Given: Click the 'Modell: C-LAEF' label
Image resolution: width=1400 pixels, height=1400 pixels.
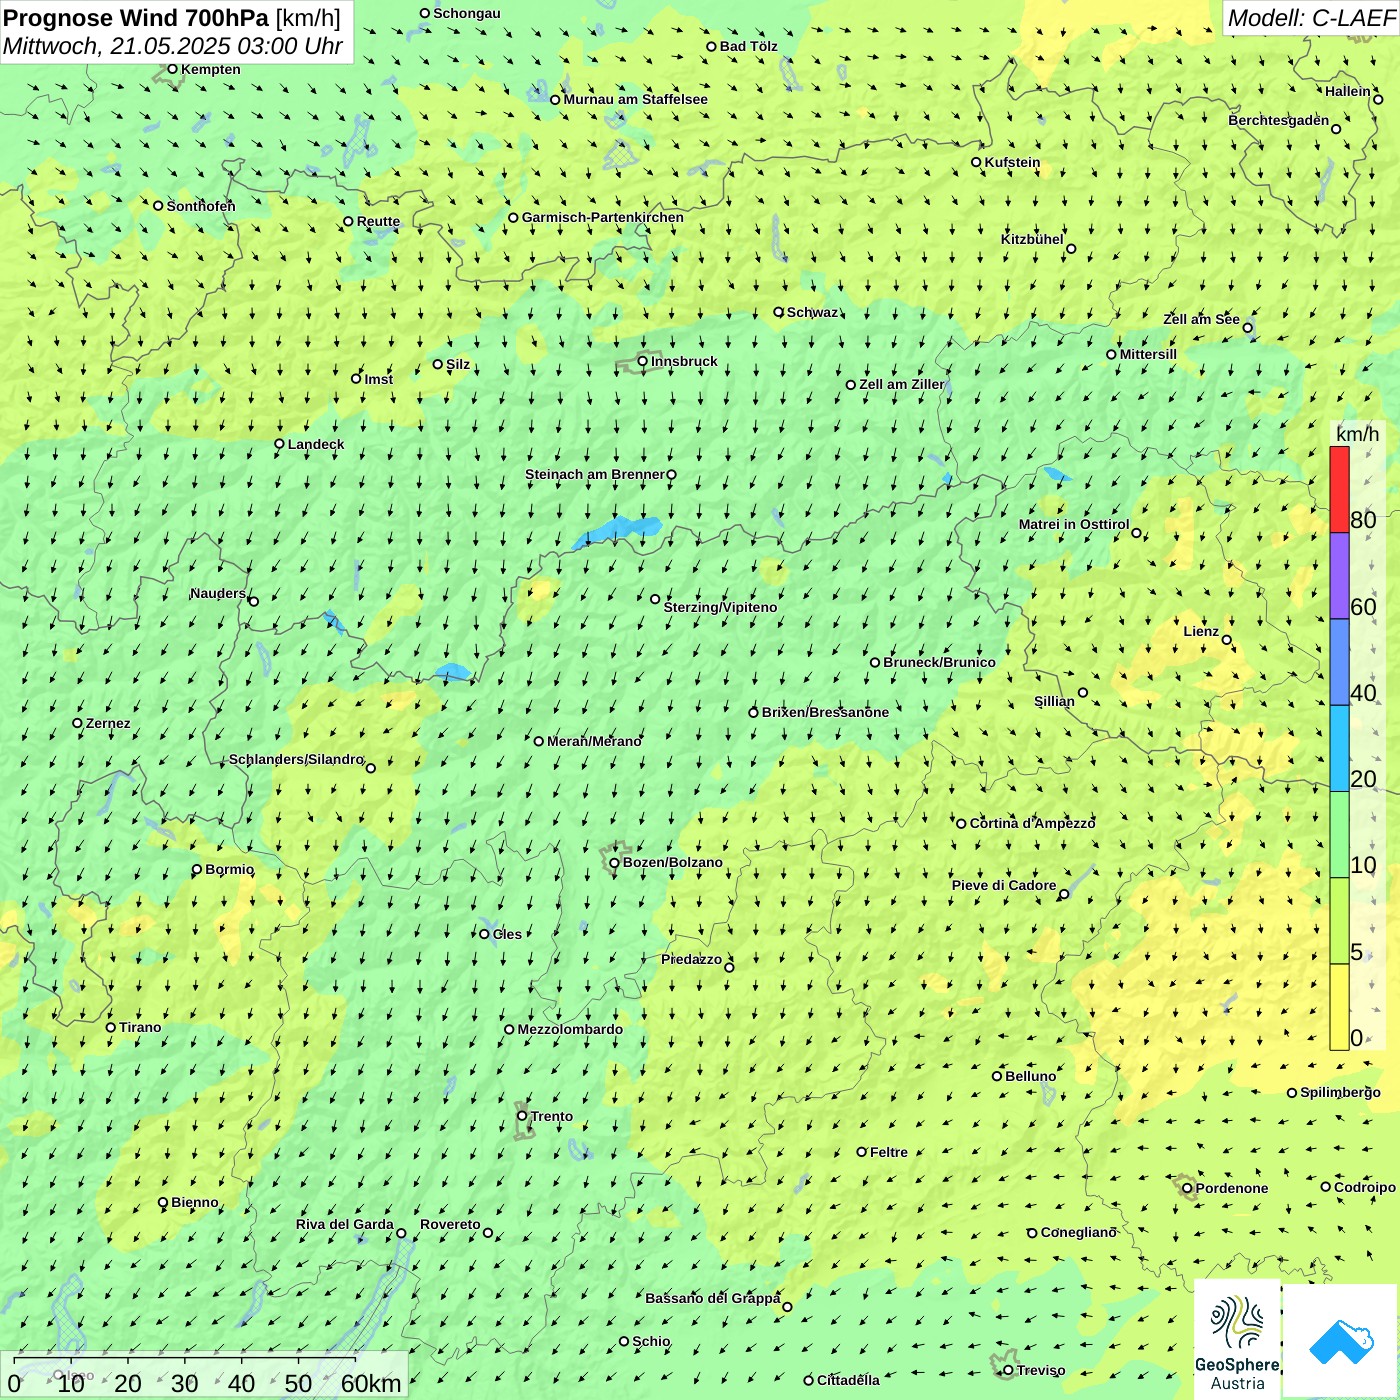Looking at the screenshot, I should [1311, 18].
